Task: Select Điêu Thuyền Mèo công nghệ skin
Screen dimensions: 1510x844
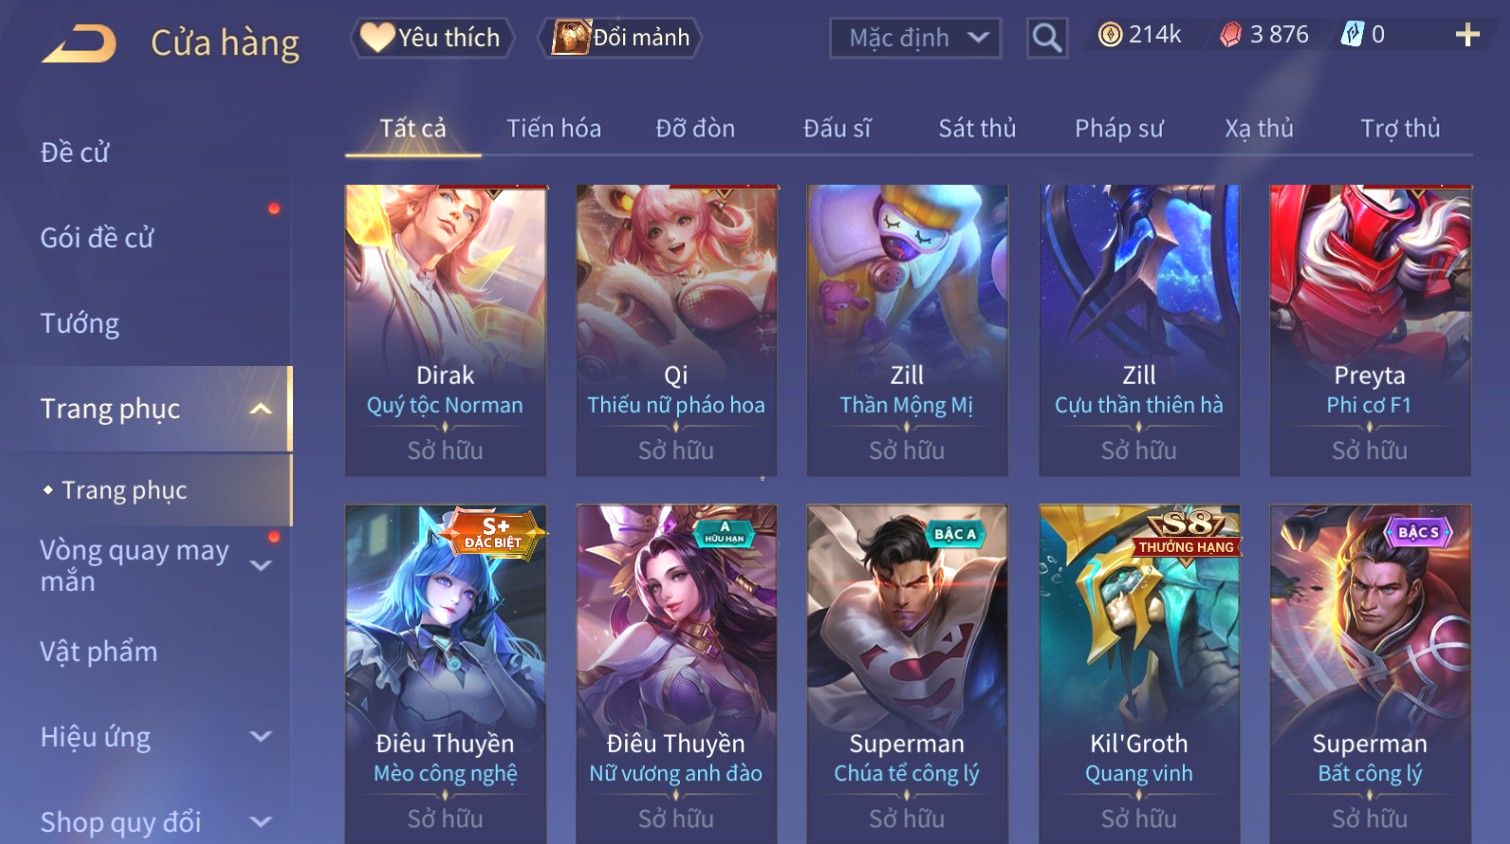Action: coord(446,674)
